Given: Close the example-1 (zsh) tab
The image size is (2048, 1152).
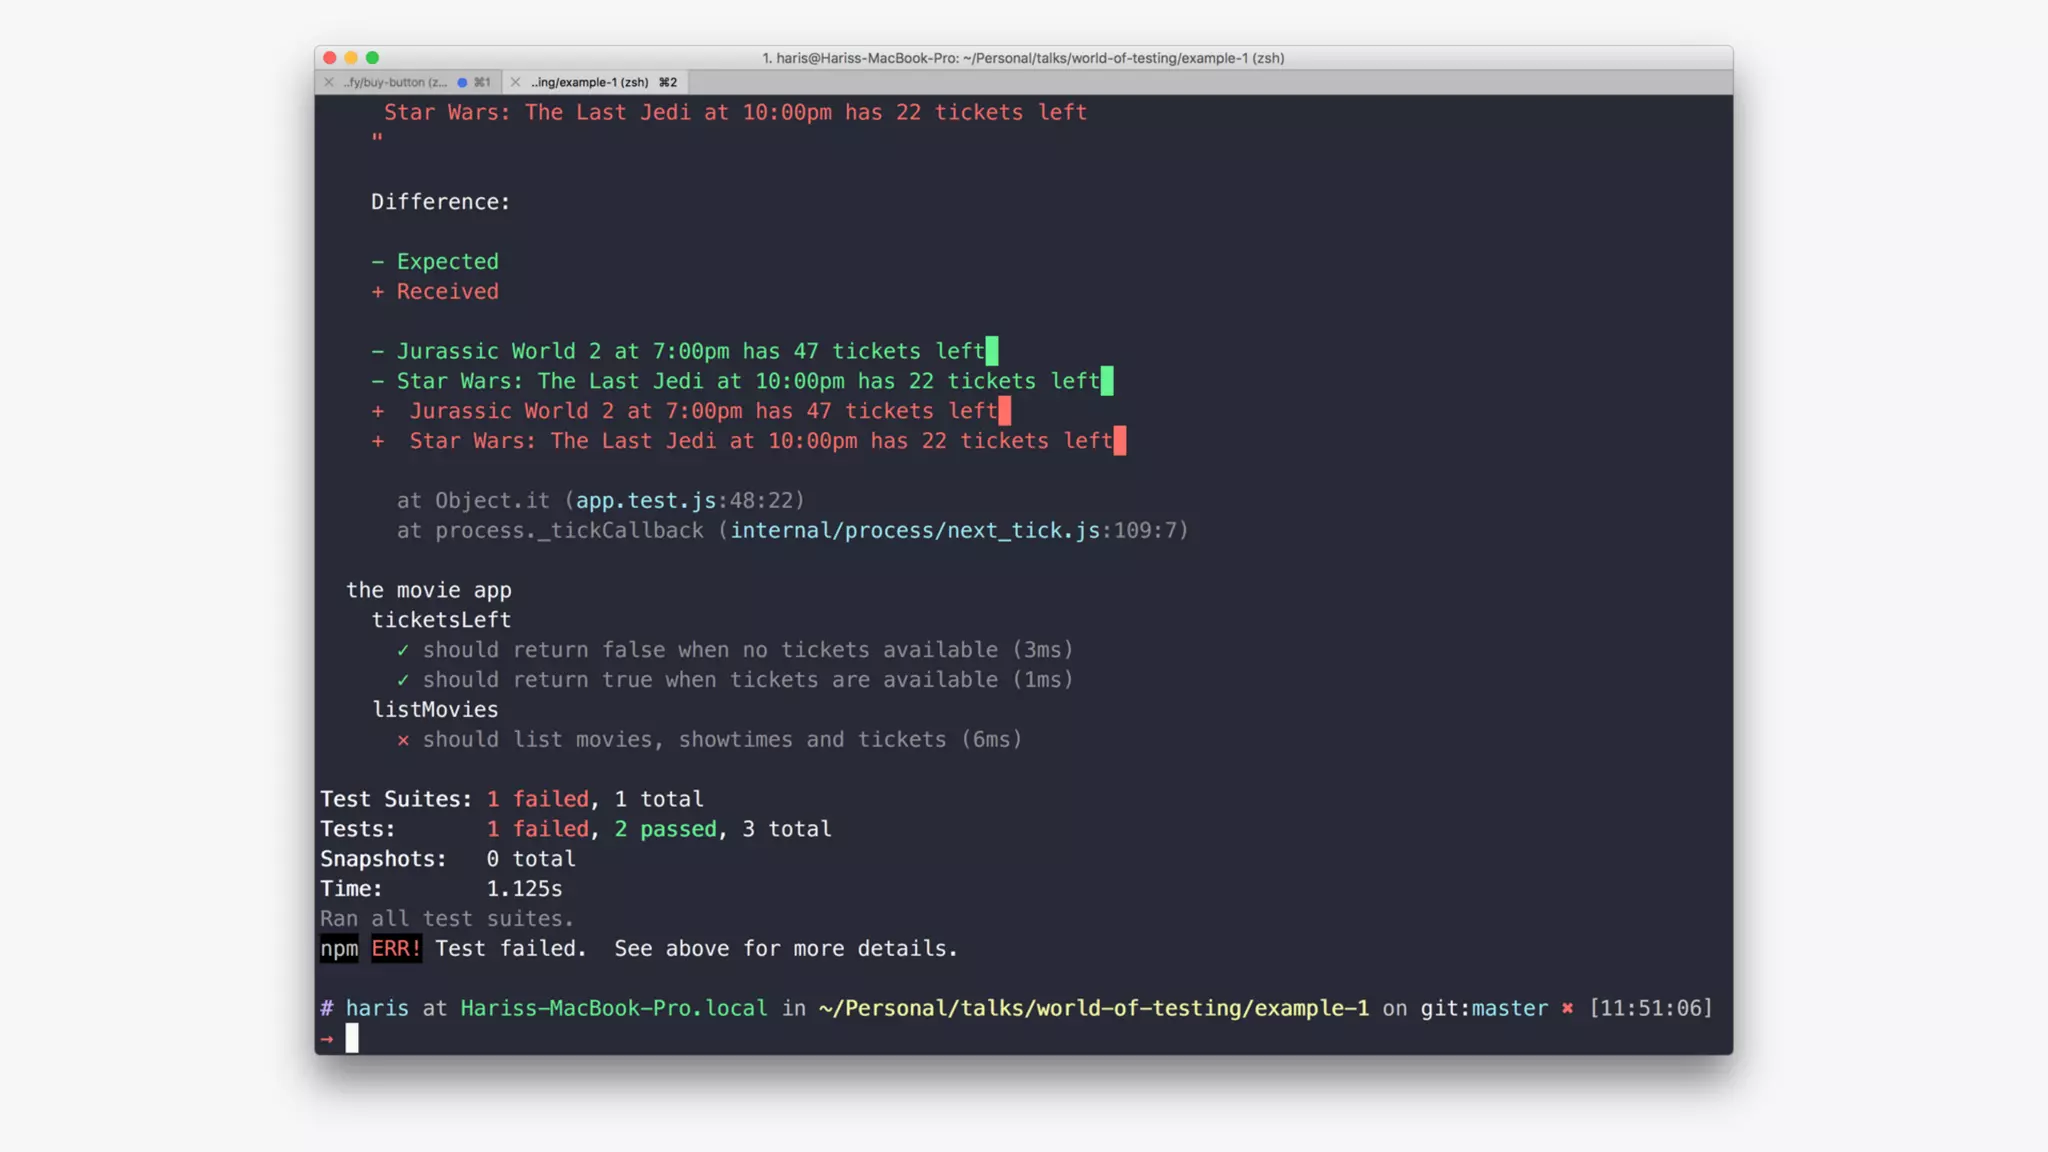Looking at the screenshot, I should 515,82.
